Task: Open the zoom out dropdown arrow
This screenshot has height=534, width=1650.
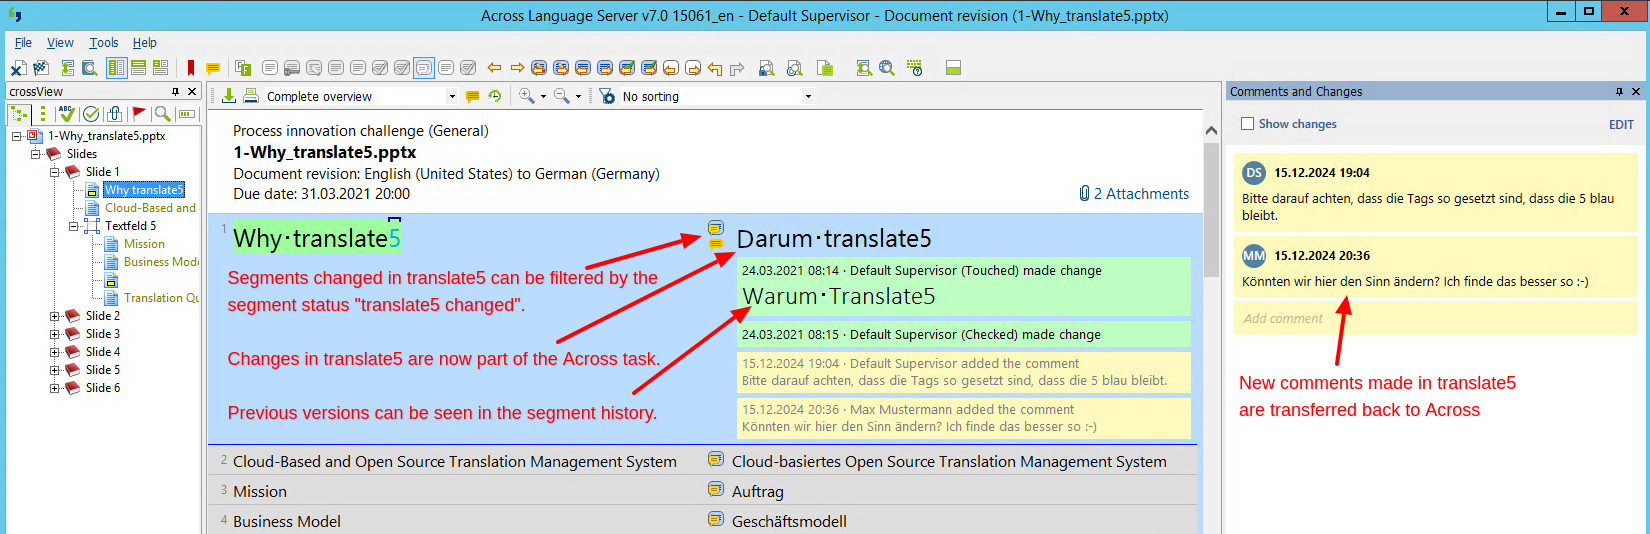Action: pos(578,97)
